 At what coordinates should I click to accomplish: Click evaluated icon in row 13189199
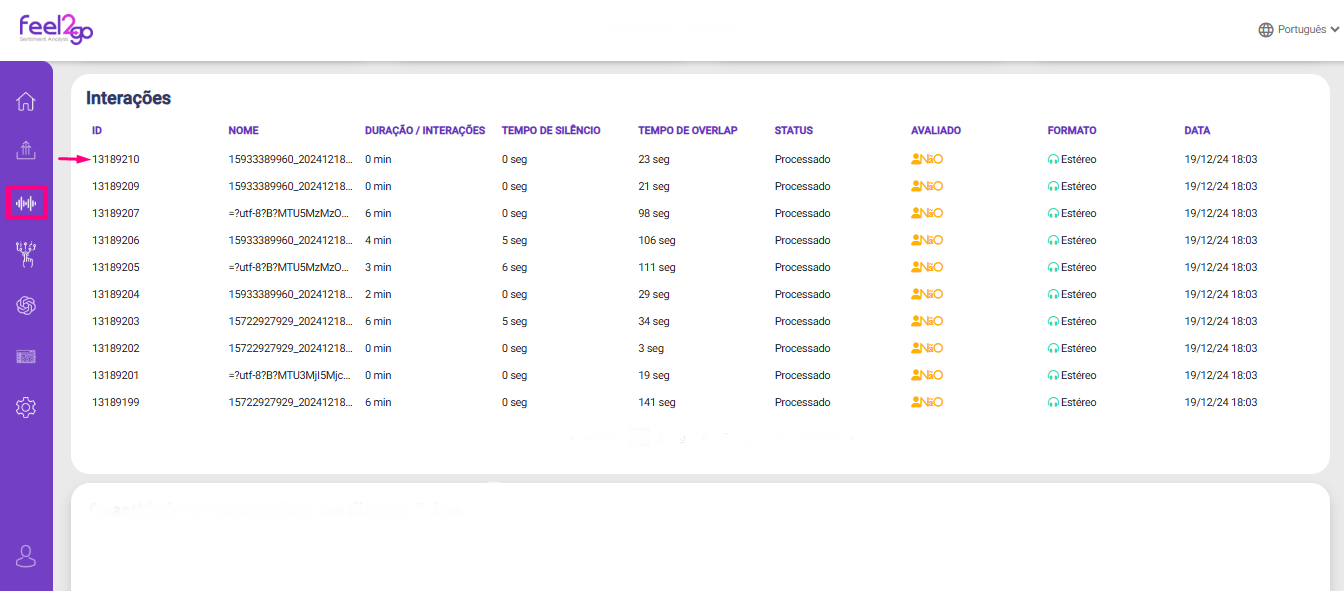click(927, 402)
